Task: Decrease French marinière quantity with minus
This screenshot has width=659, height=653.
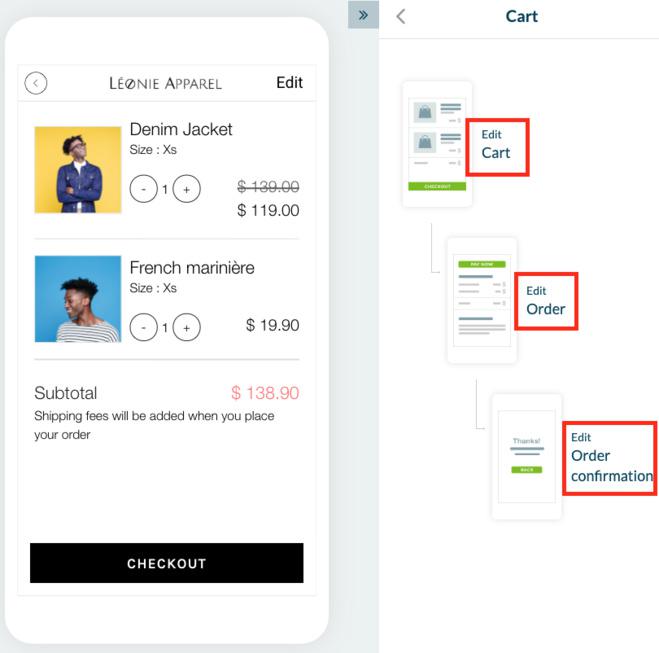Action: click(x=143, y=326)
